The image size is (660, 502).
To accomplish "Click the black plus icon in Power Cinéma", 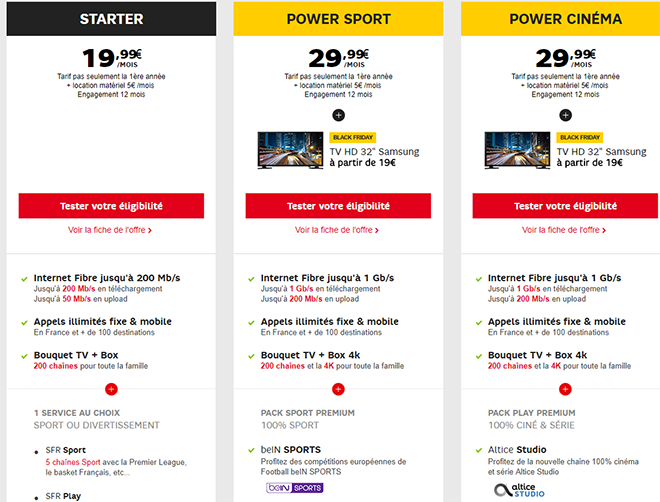I will pos(565,115).
